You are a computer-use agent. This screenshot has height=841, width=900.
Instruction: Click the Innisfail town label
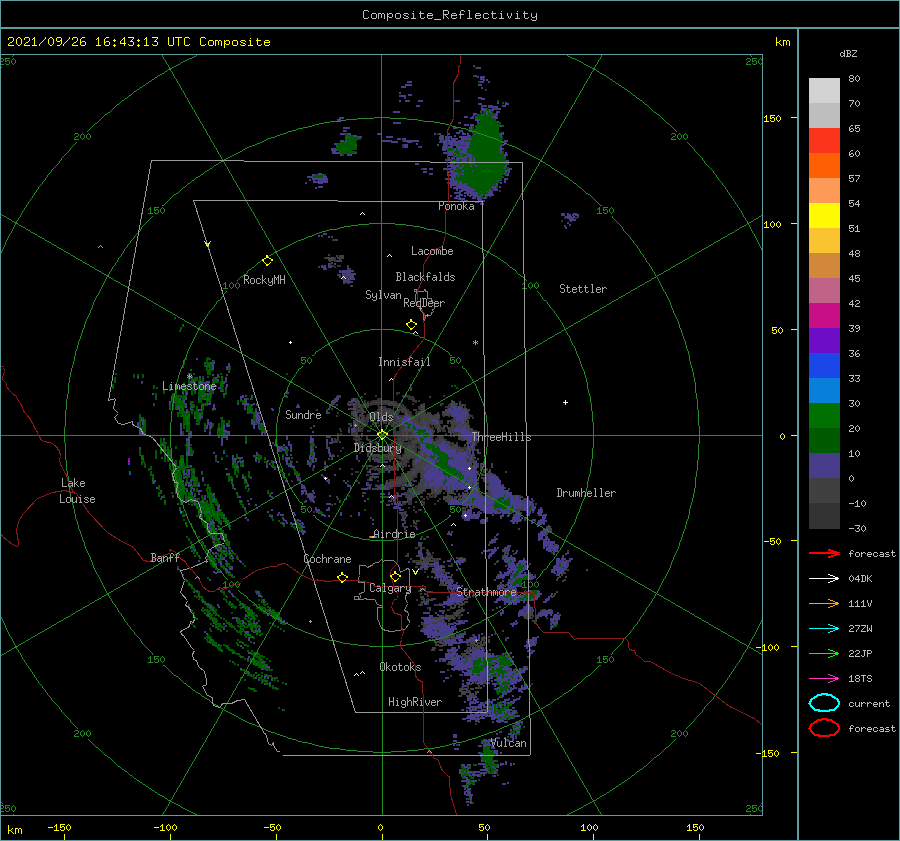(404, 362)
